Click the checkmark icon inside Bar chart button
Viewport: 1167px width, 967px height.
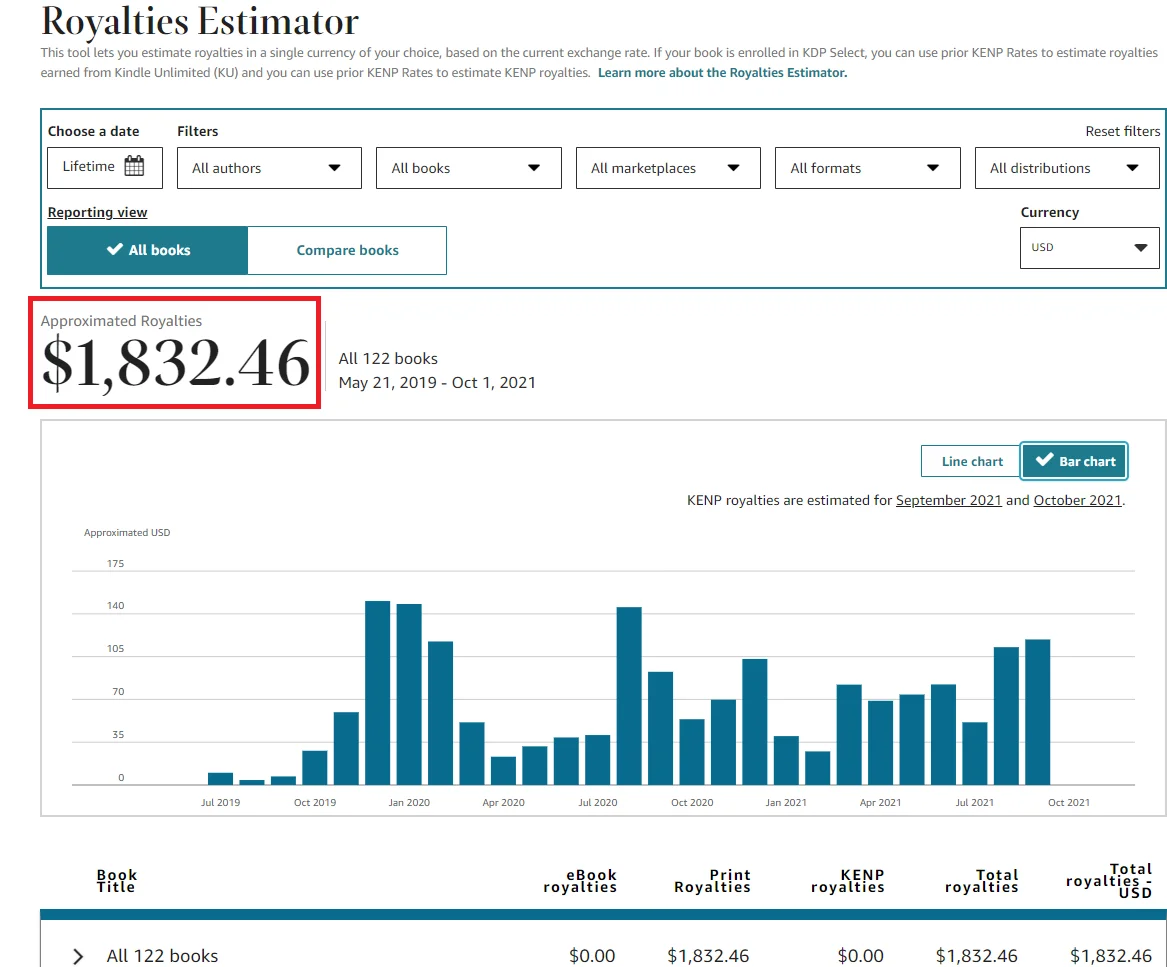click(1043, 461)
